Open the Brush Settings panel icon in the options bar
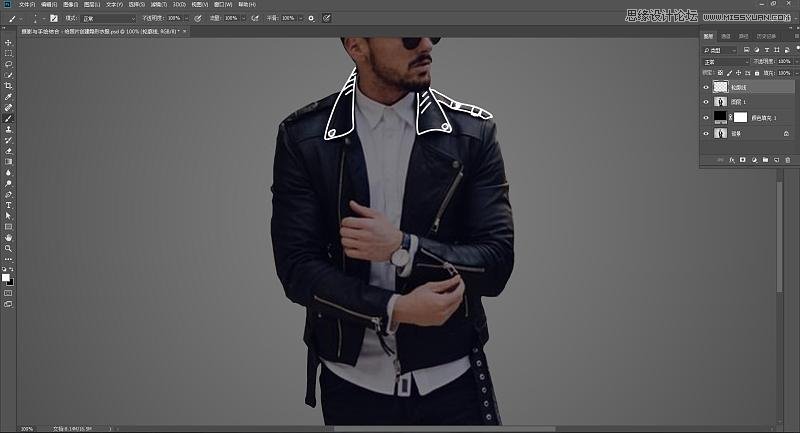Image resolution: width=800 pixels, height=433 pixels. click(x=54, y=18)
